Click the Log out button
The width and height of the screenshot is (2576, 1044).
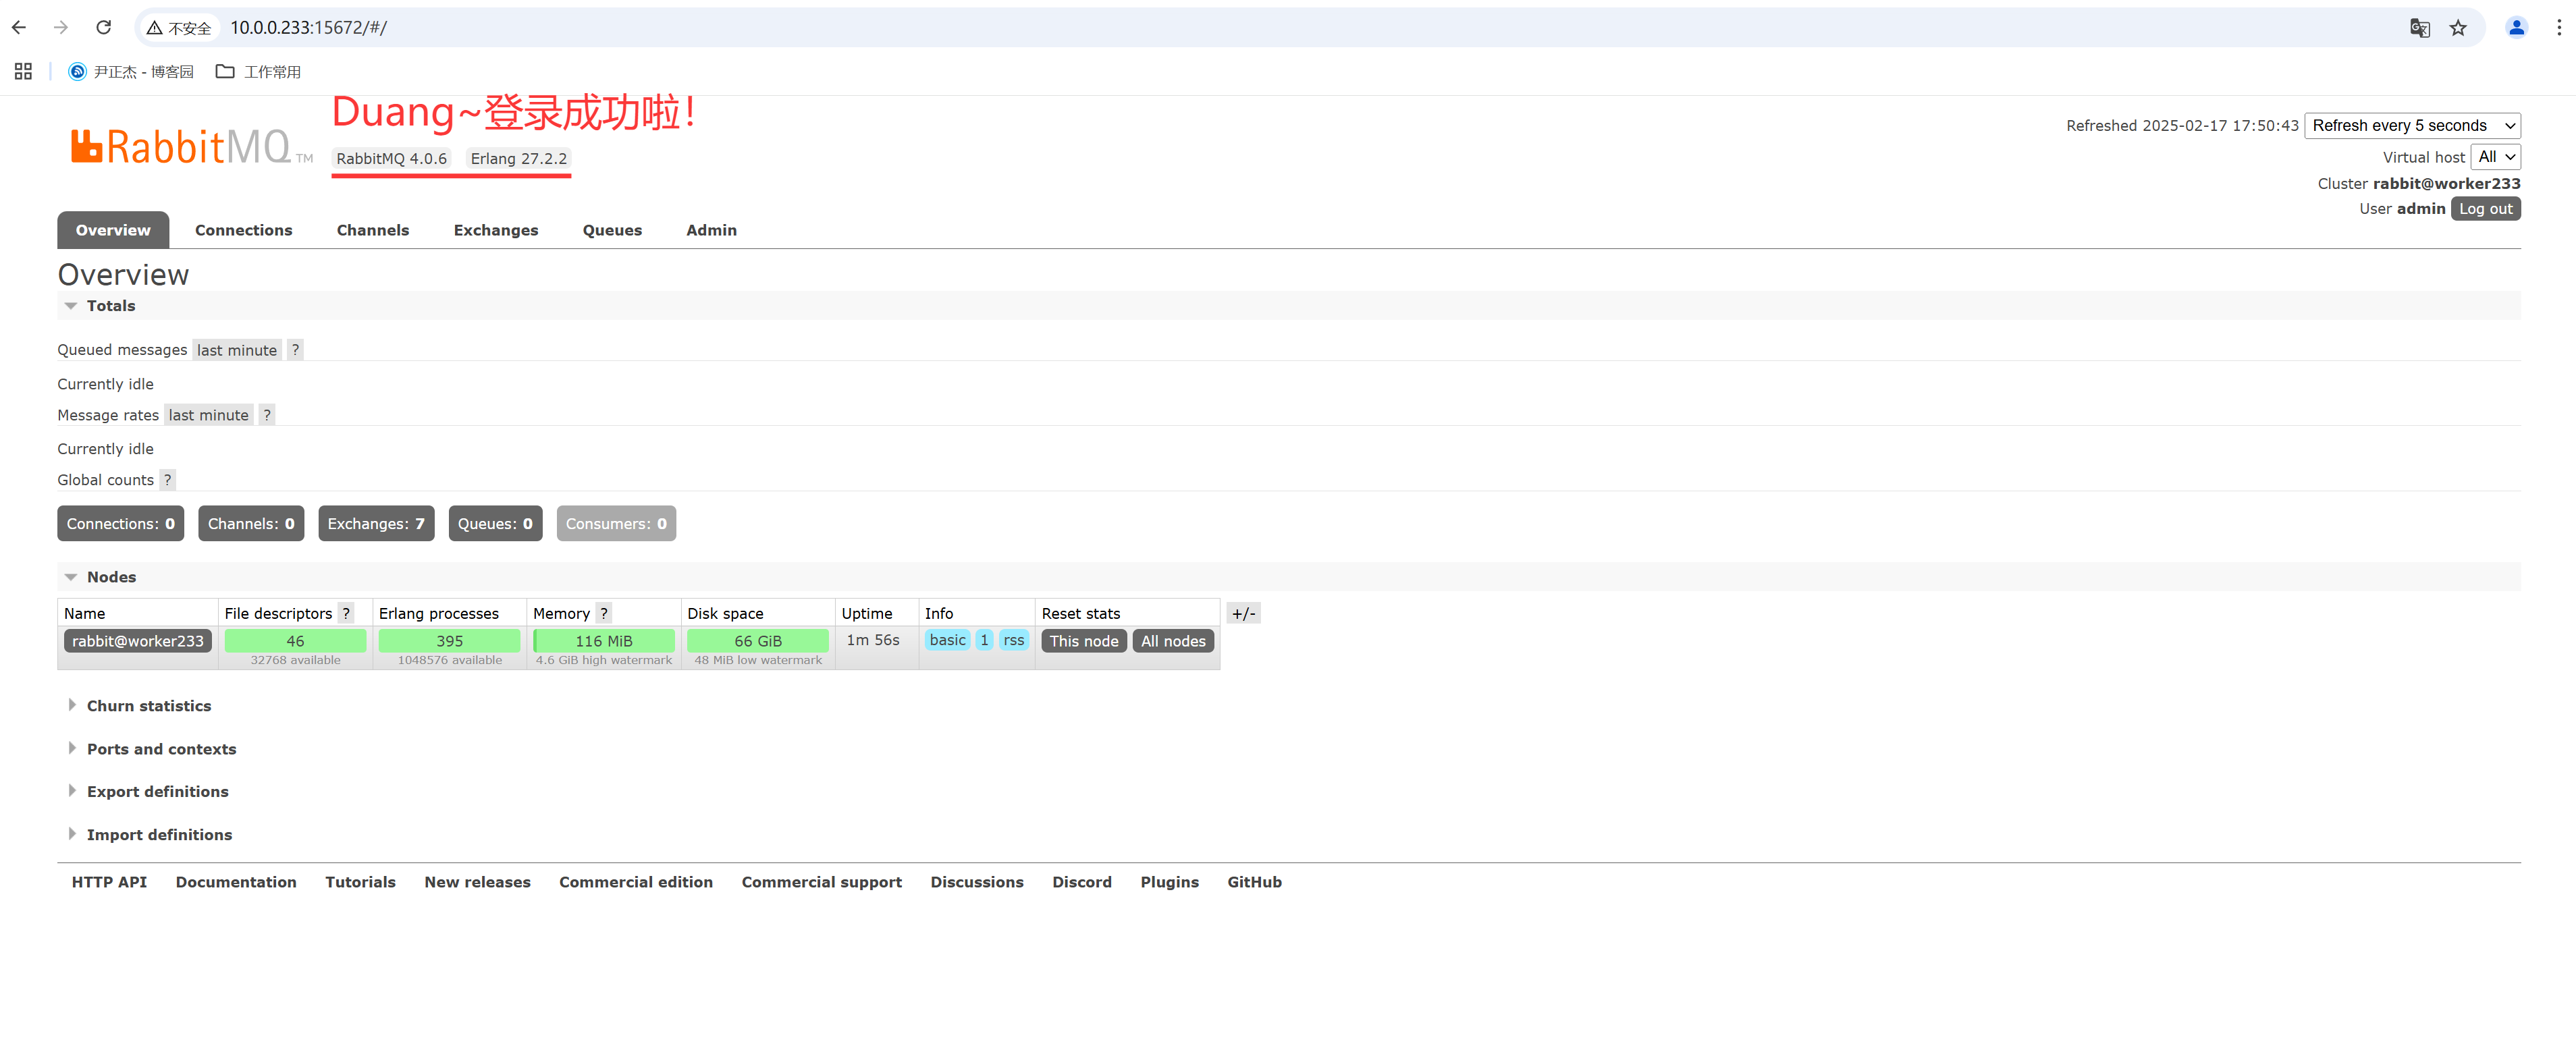pos(2485,208)
